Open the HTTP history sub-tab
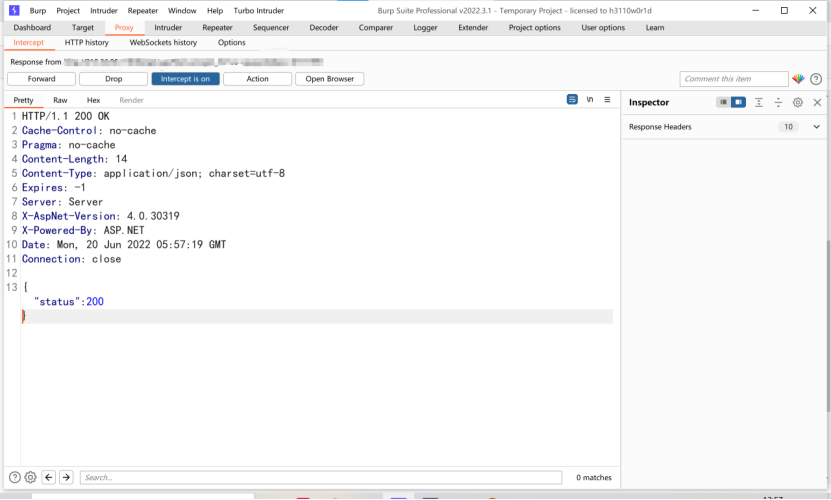The image size is (831, 500). tap(86, 42)
